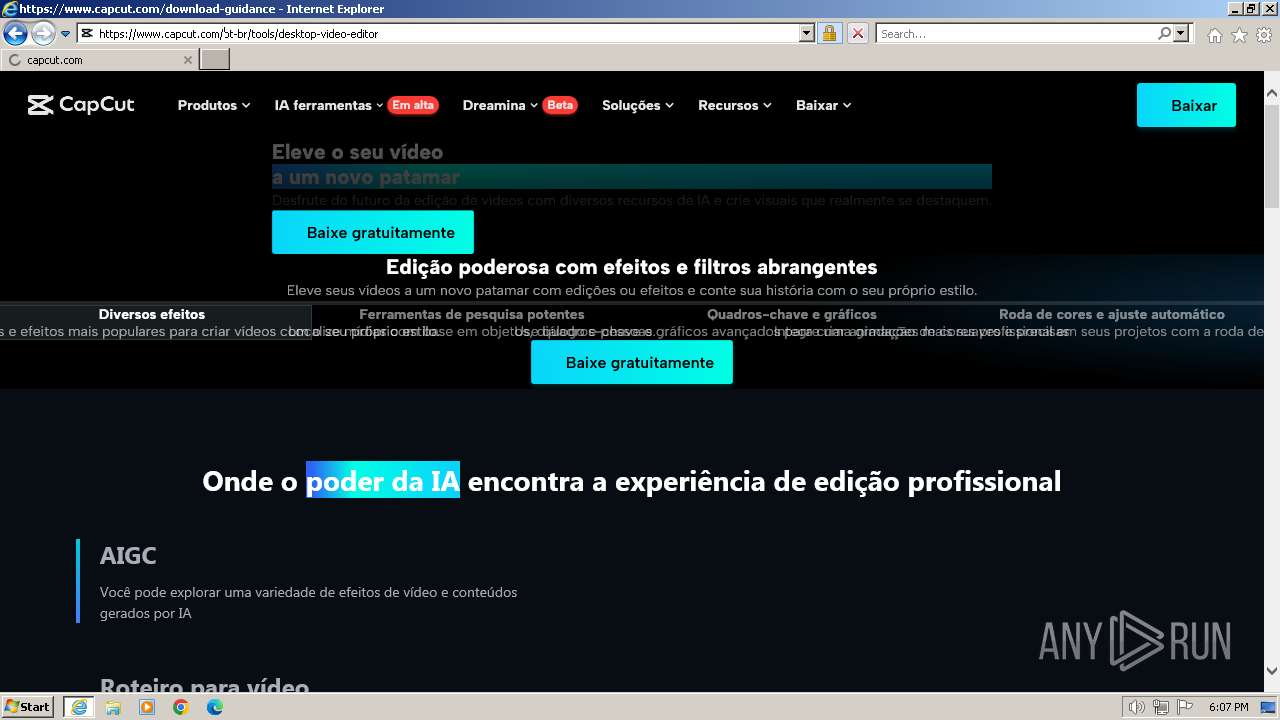Open media player taskbar icon
This screenshot has width=1280, height=720.
point(147,707)
